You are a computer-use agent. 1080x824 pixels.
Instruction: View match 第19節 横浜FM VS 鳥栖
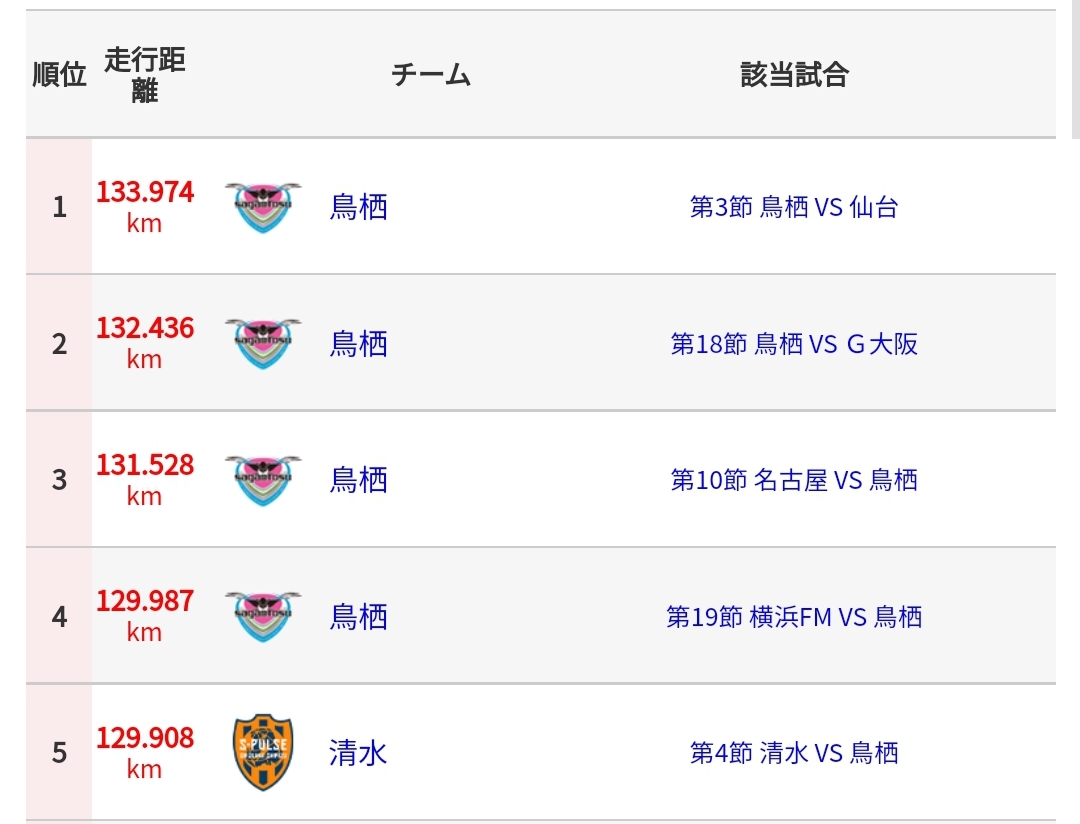tap(794, 617)
